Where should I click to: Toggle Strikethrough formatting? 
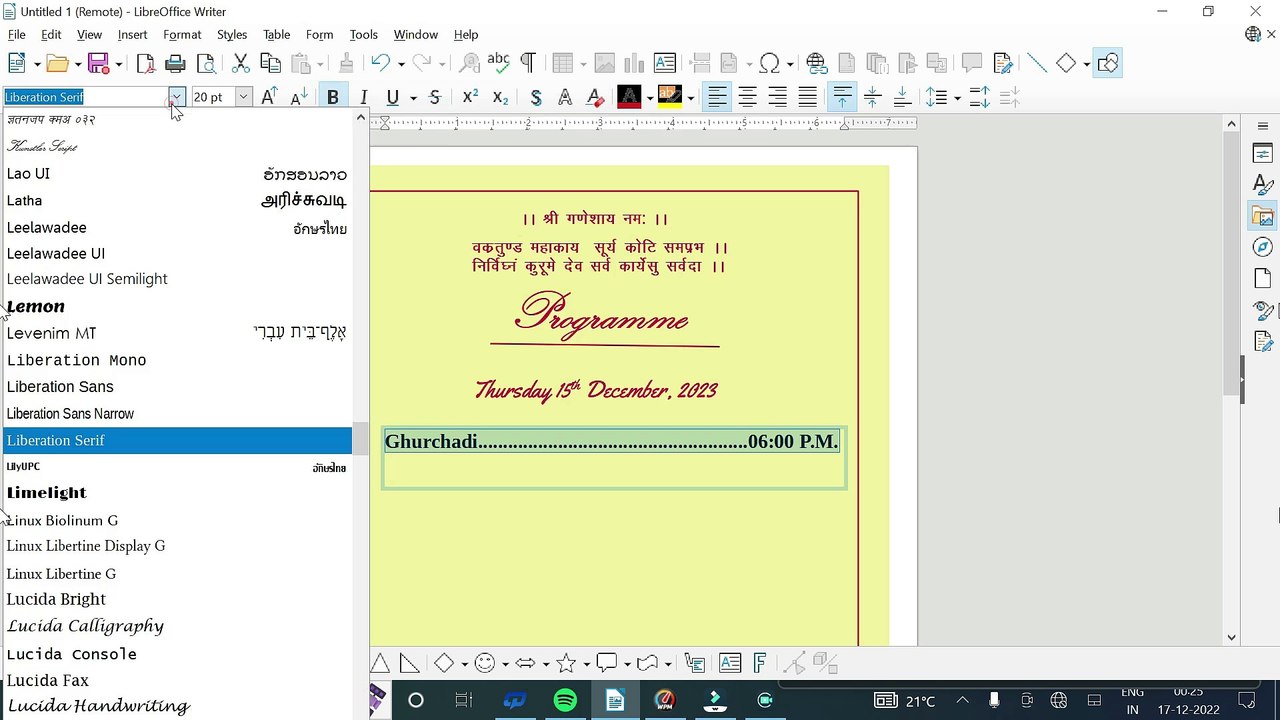point(434,97)
